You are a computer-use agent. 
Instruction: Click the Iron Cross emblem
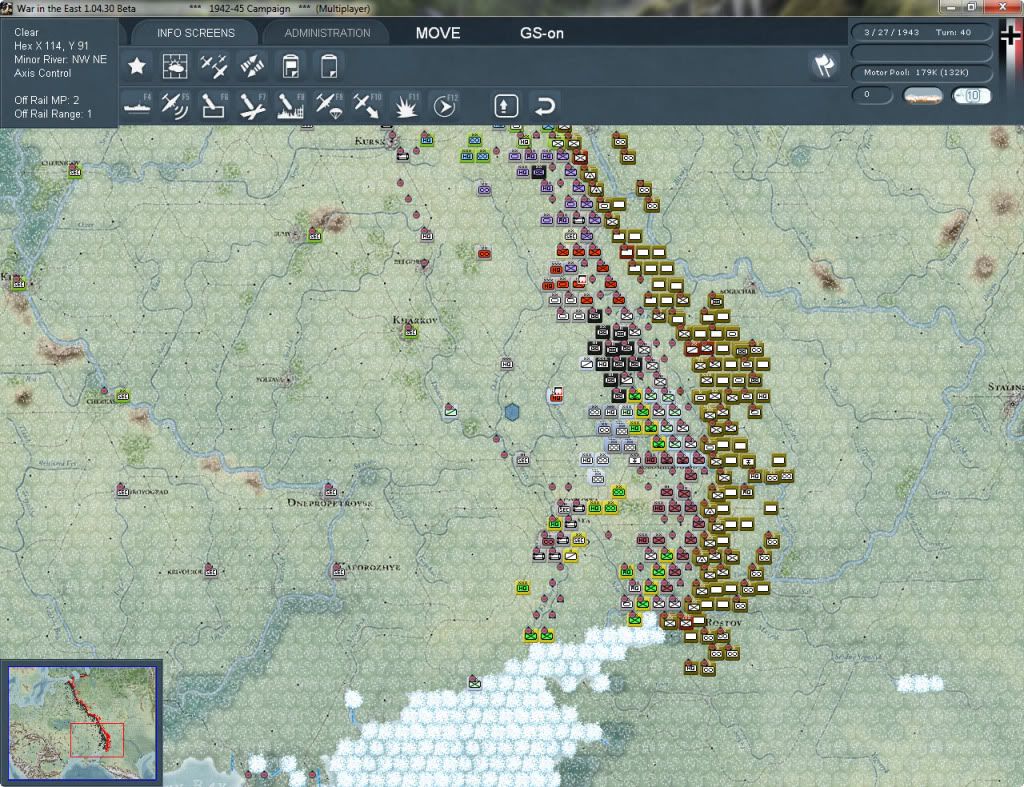pyautogui.click(x=1010, y=34)
